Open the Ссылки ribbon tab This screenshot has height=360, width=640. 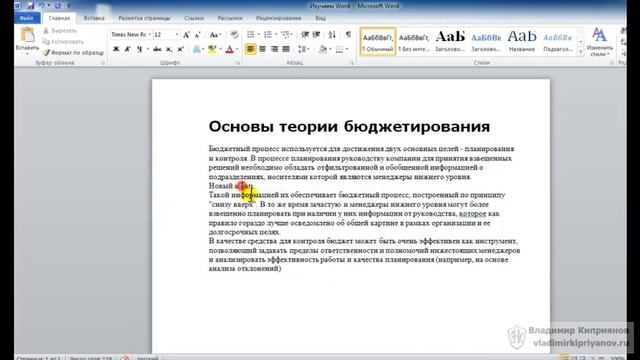pyautogui.click(x=193, y=18)
